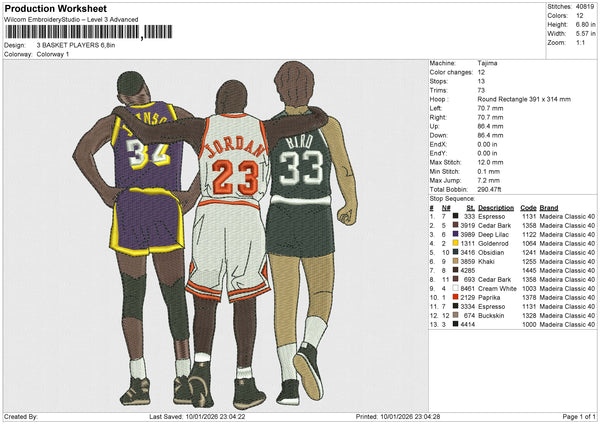Click the Right label with value 70.7 mm
The width and height of the screenshot is (600, 424).
click(437, 117)
